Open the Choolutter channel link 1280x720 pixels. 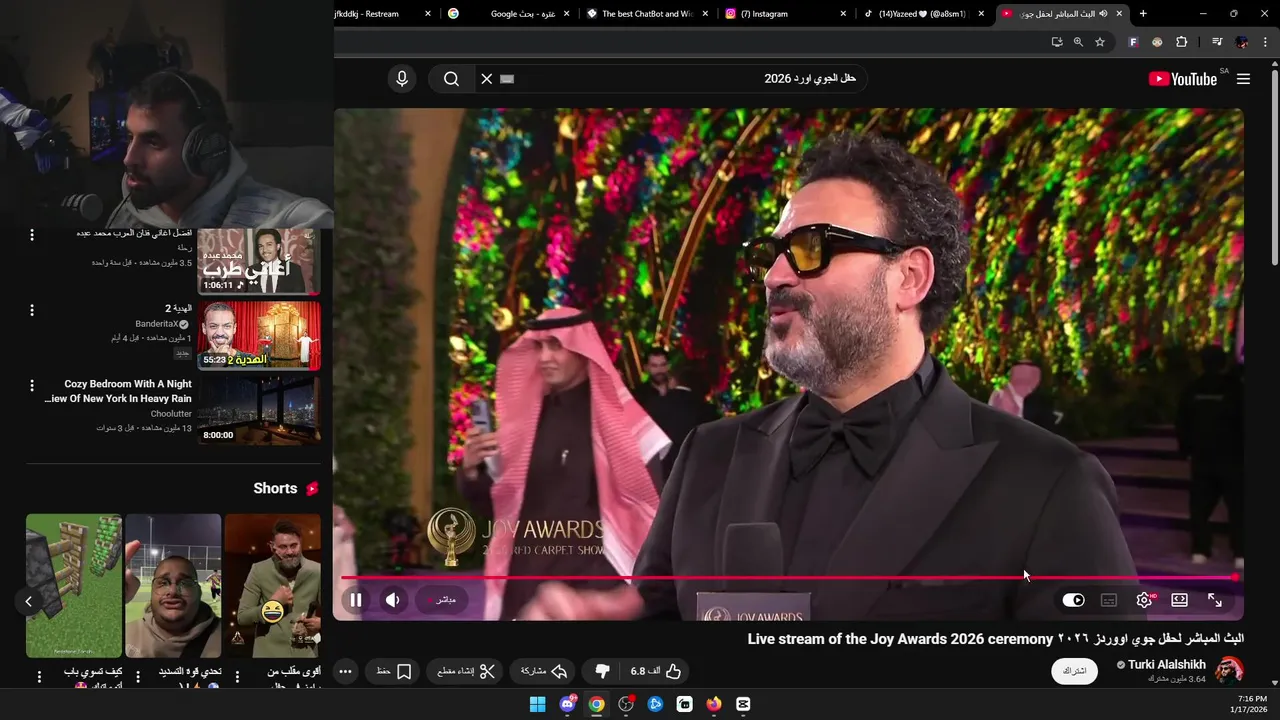(171, 414)
